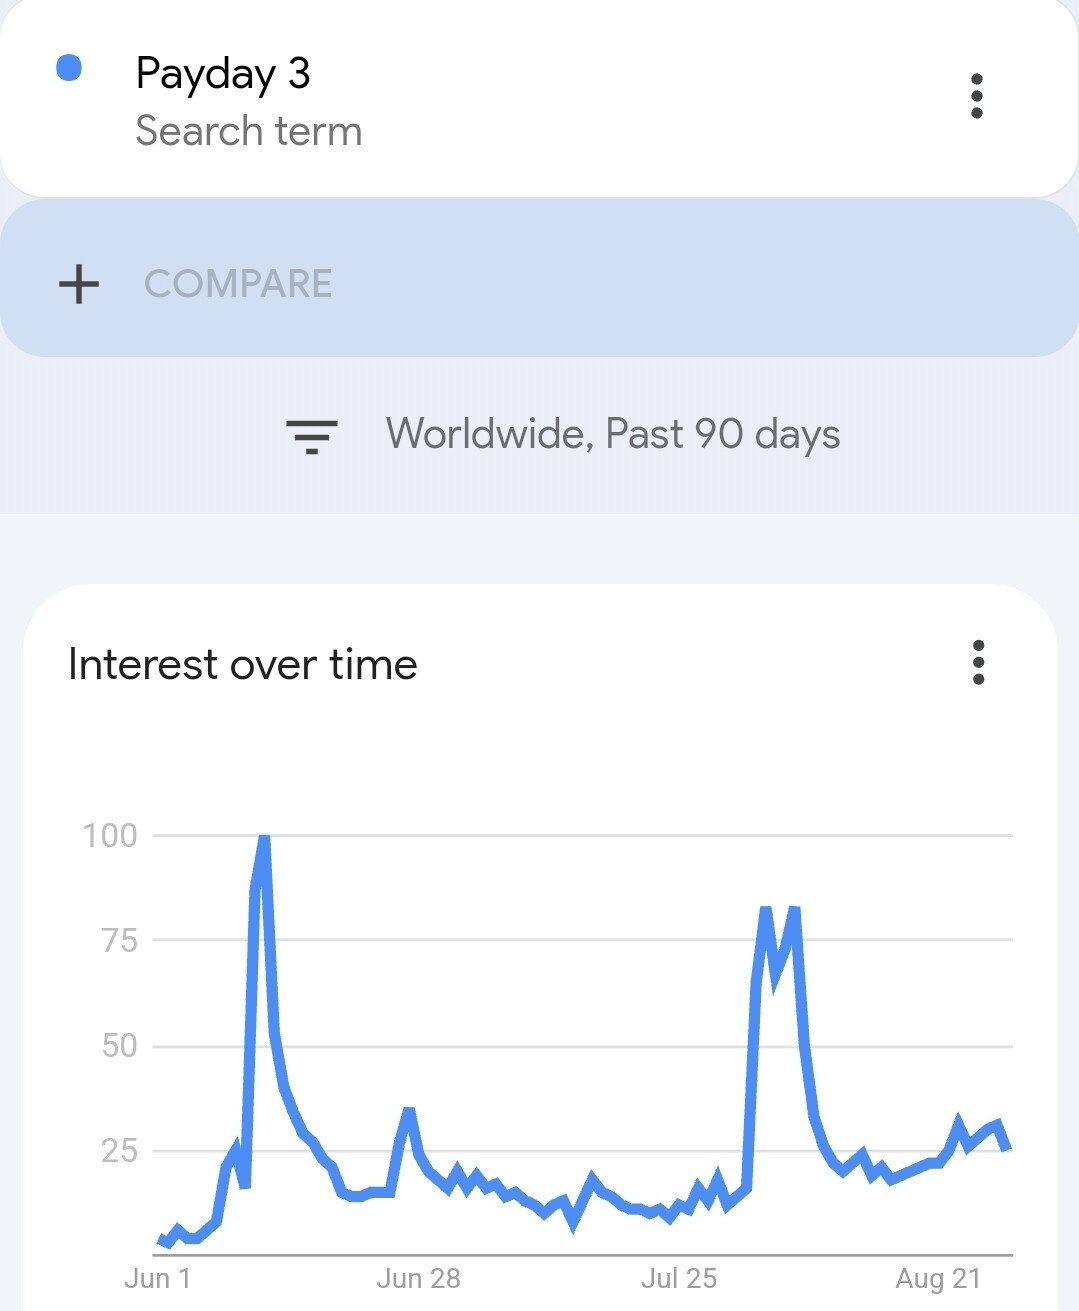Tap the 50 value axis label

pos(119,1045)
